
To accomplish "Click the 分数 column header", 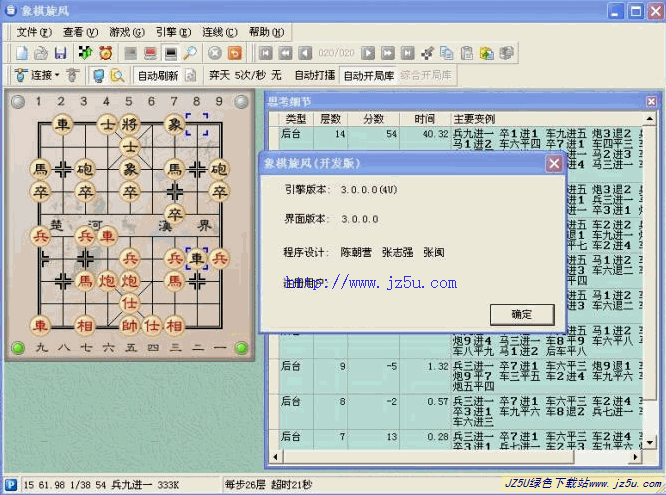I will 373,119.
